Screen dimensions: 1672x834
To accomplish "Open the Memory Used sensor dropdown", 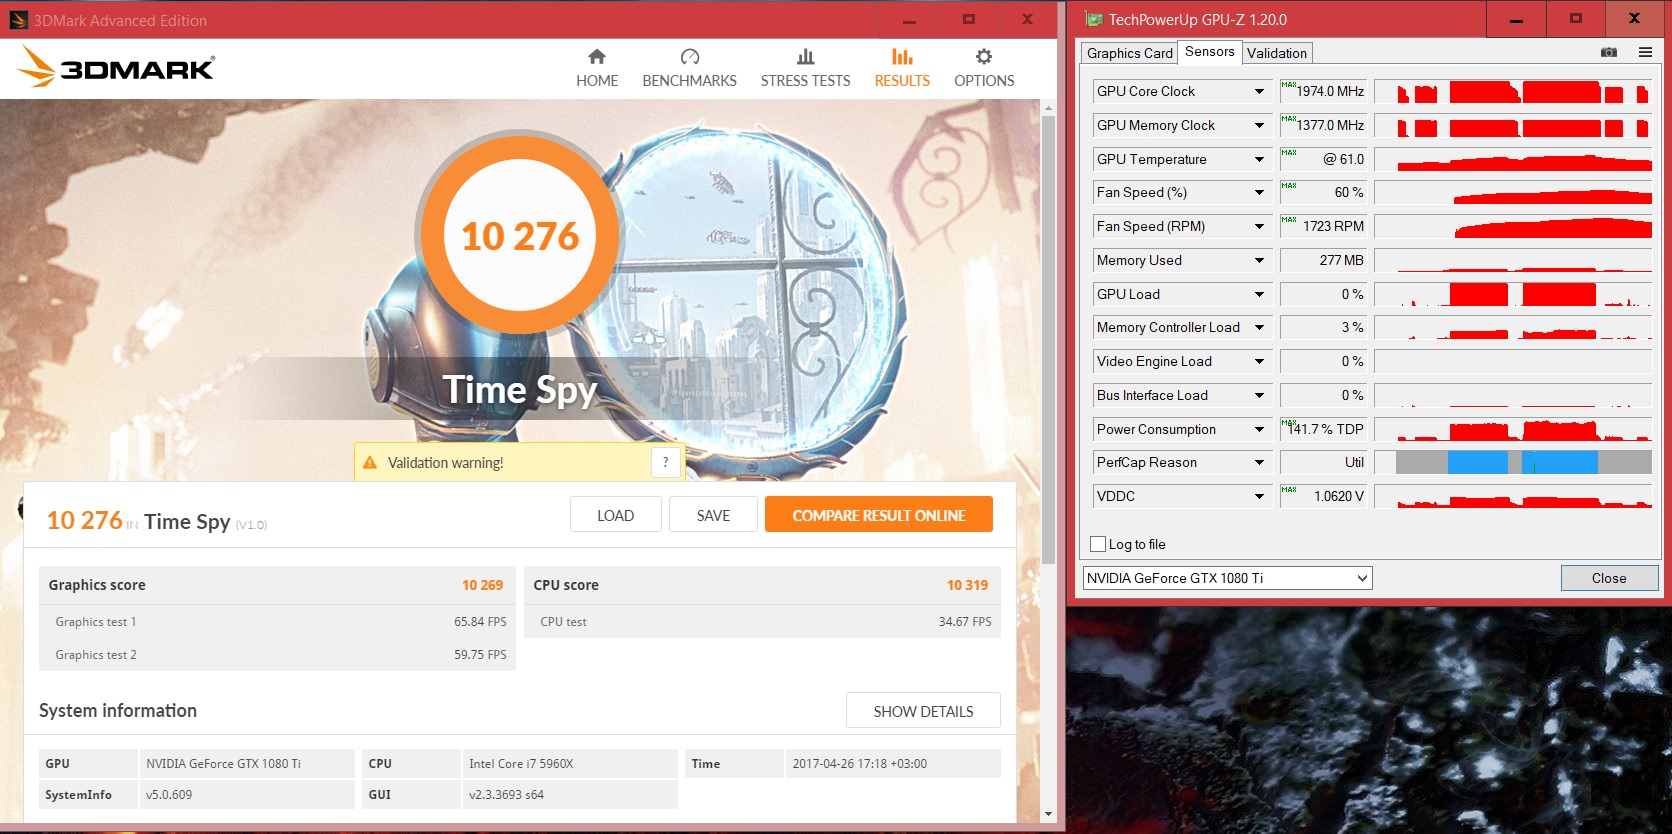I will tap(1259, 260).
